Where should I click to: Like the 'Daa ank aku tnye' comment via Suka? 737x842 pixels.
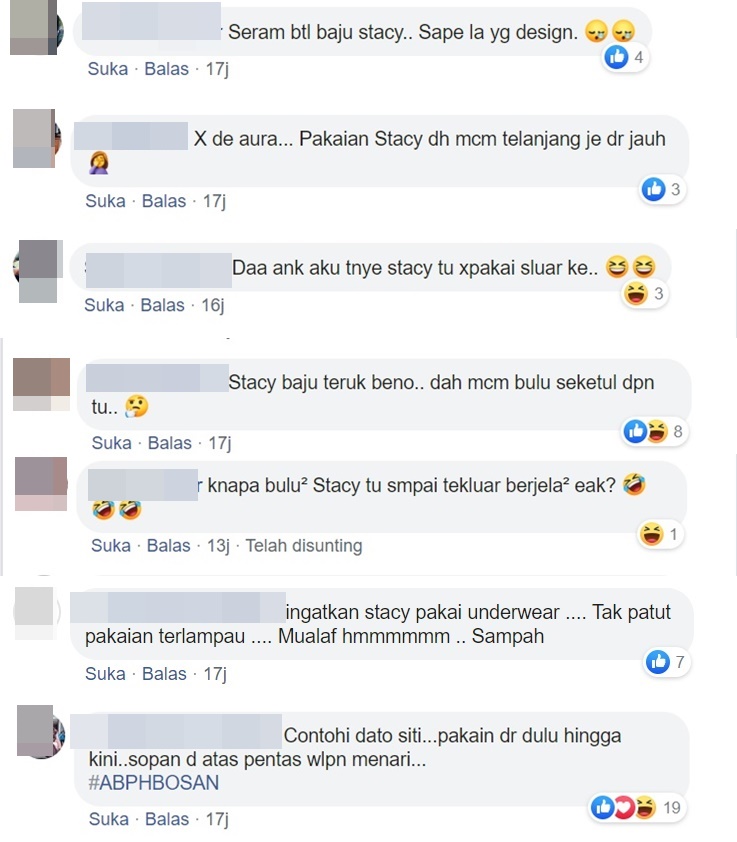coord(104,305)
